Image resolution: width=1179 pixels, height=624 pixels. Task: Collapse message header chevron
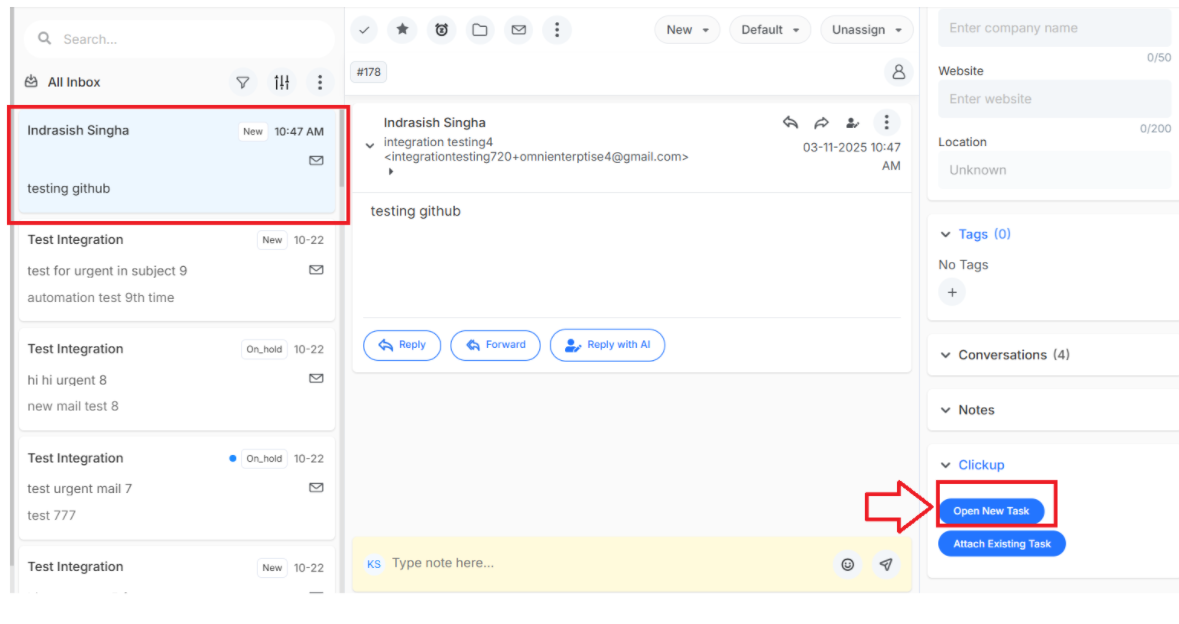point(370,146)
